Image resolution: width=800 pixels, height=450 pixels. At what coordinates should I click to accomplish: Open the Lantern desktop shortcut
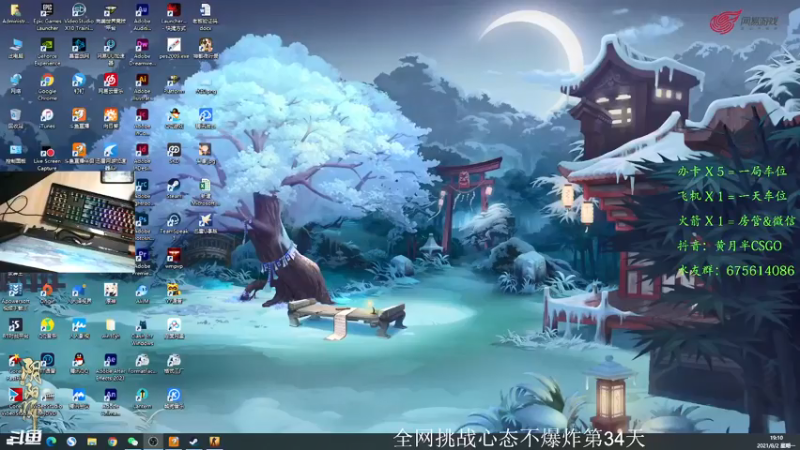pos(142,398)
